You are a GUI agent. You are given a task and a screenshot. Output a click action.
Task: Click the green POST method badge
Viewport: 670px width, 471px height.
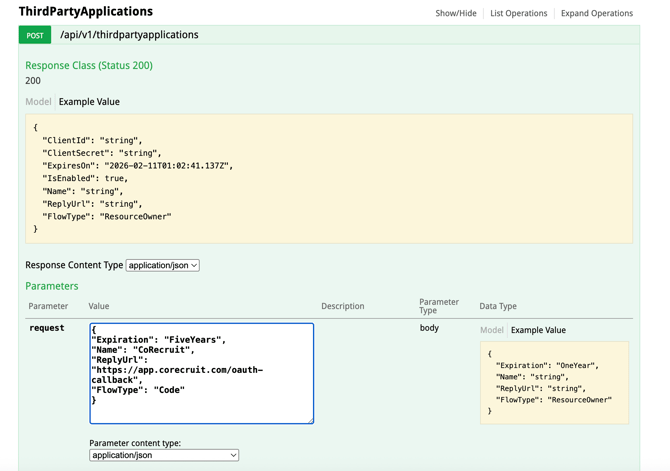35,35
